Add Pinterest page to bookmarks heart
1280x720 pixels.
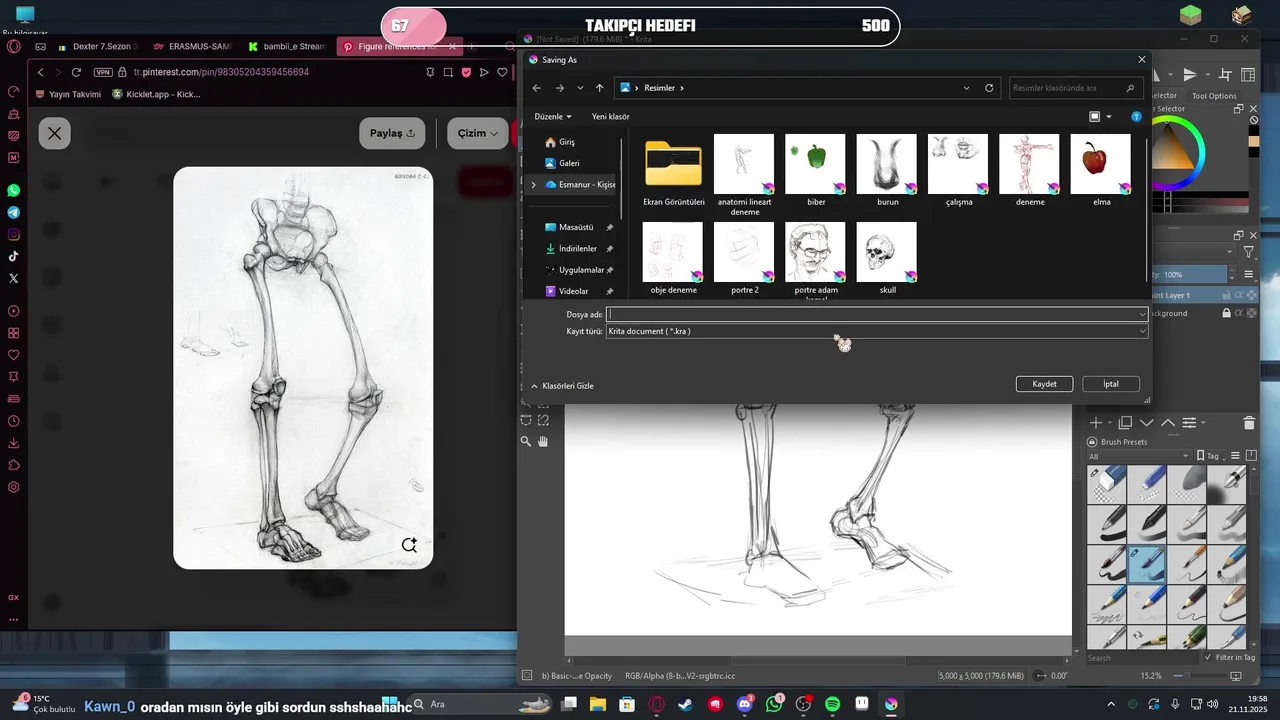502,72
